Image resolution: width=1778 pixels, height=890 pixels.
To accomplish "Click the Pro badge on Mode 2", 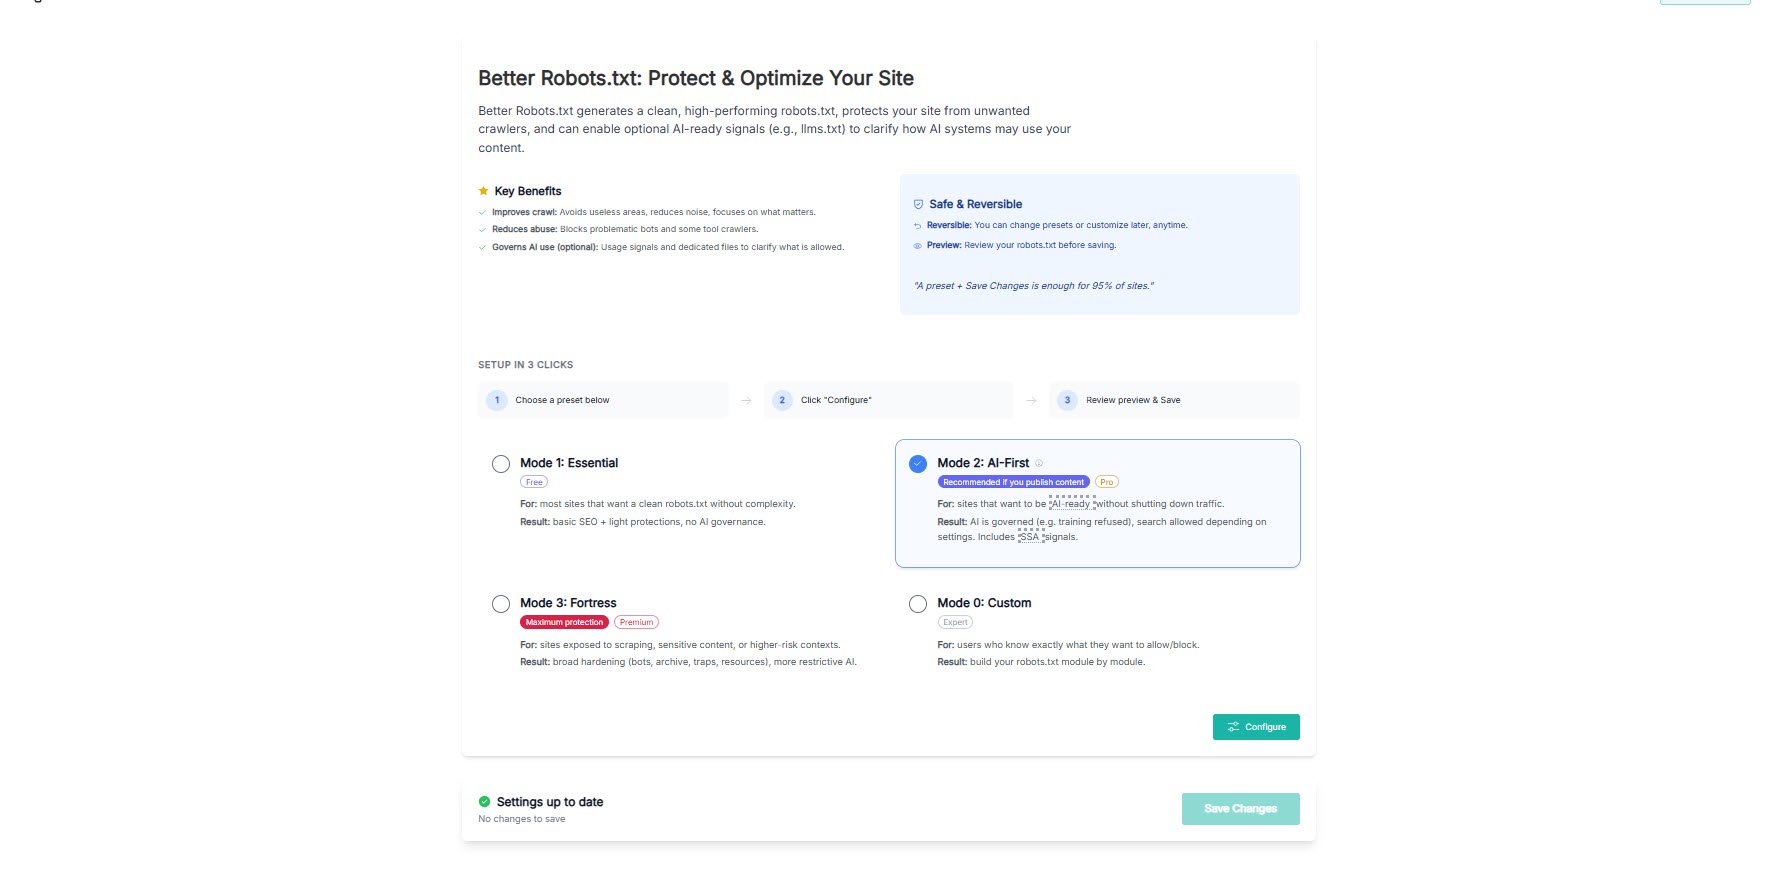I will click(1106, 481).
